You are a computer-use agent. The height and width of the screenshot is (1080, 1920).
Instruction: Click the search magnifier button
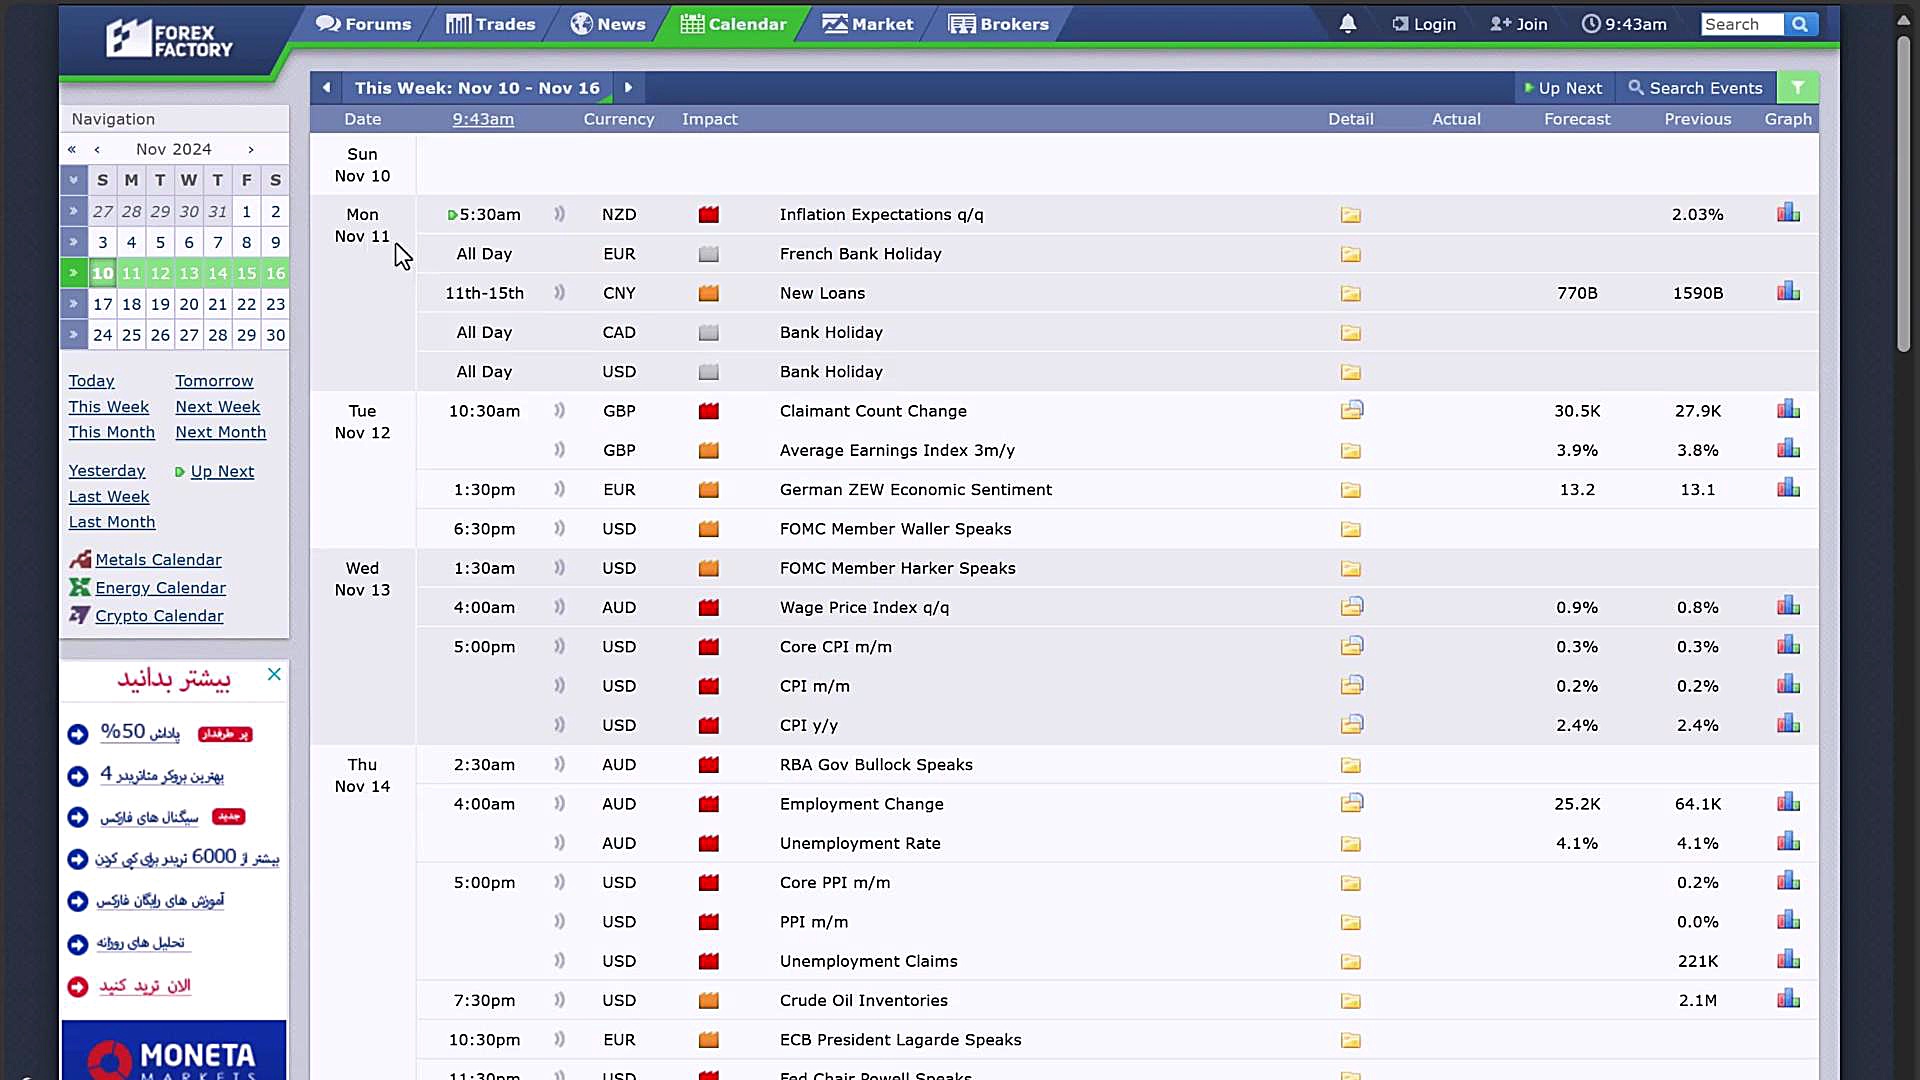point(1800,24)
